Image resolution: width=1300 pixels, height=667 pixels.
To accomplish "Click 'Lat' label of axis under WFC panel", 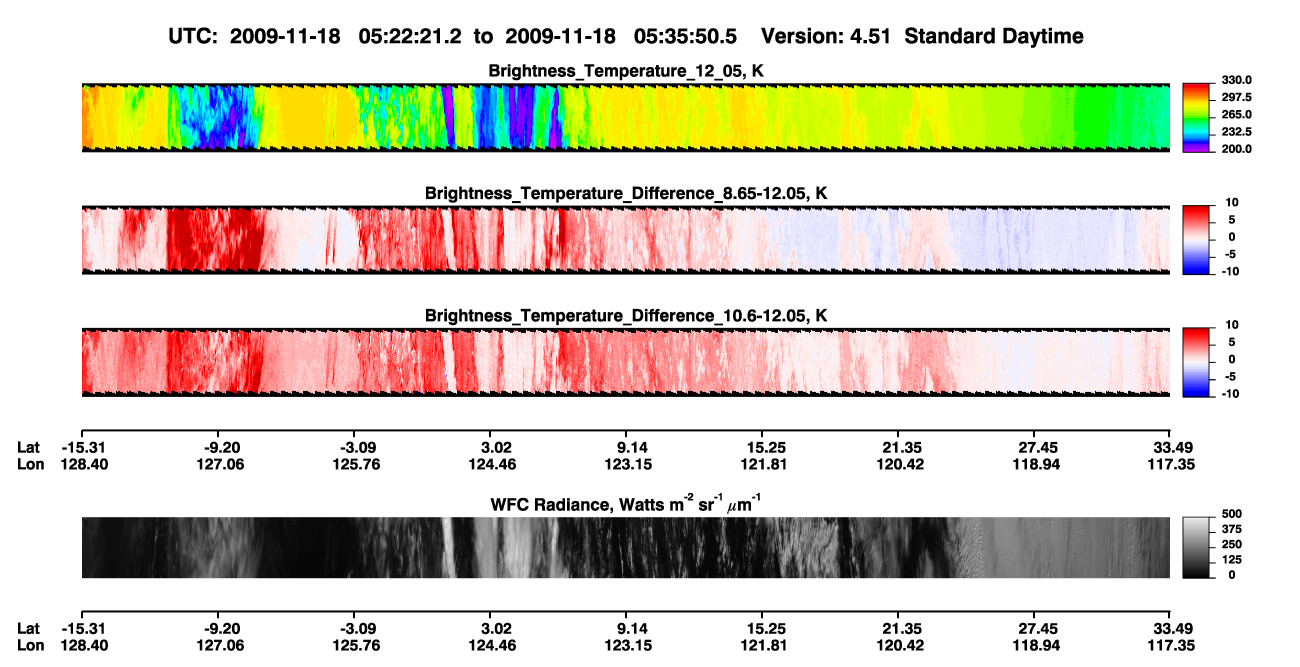I will tap(29, 629).
